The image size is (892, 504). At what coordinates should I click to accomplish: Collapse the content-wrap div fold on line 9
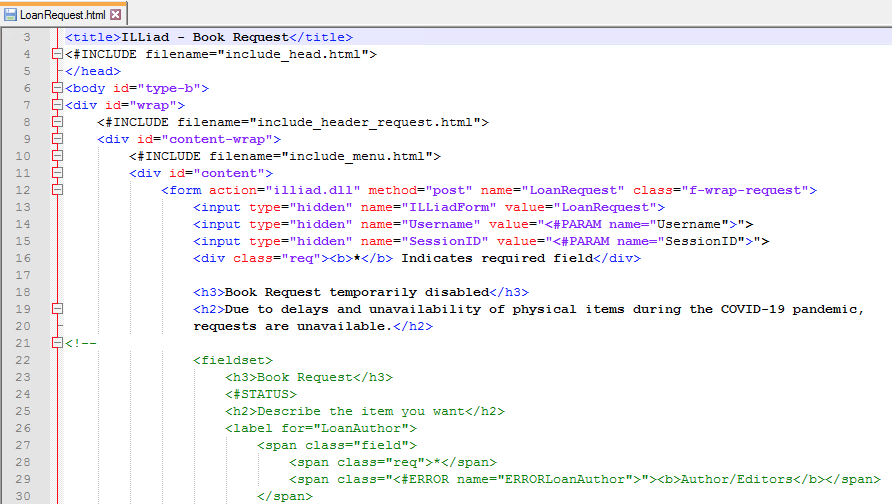[57, 139]
